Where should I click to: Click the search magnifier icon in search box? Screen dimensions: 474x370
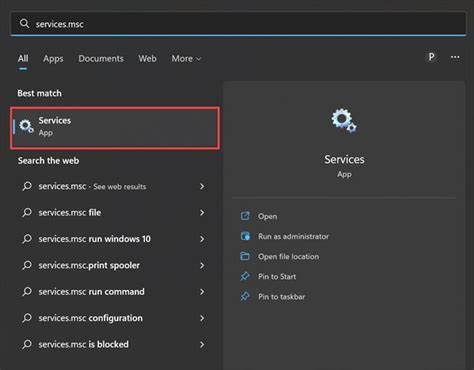click(x=24, y=23)
